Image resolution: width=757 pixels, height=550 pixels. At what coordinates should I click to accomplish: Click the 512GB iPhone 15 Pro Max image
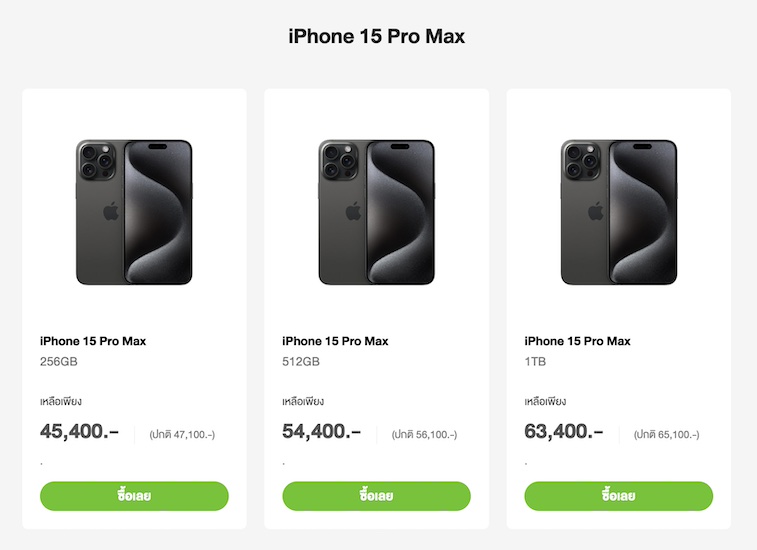click(376, 212)
